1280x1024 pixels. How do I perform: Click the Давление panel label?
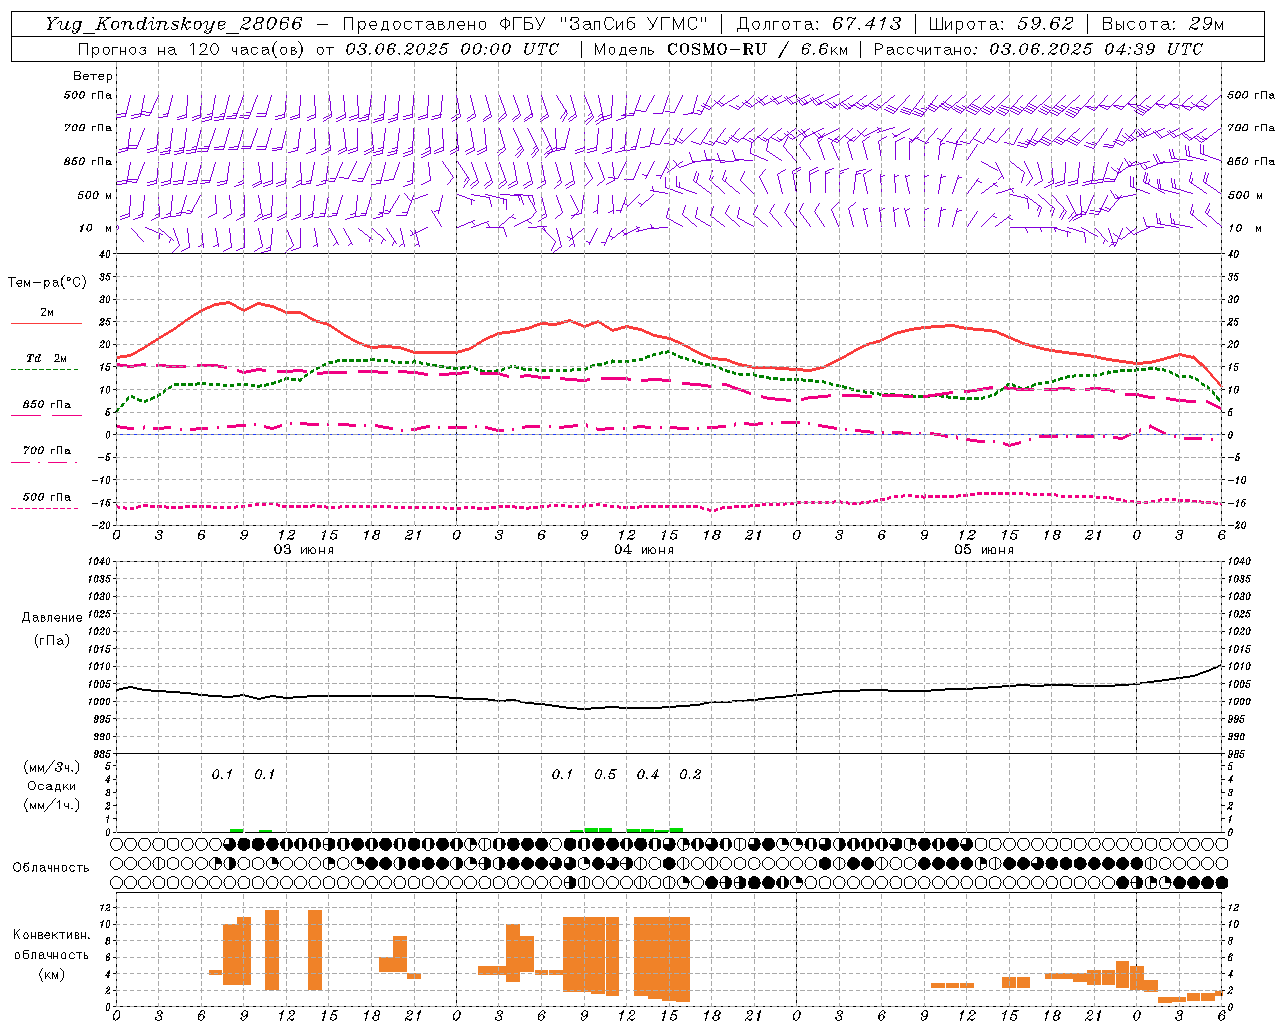click(52, 618)
